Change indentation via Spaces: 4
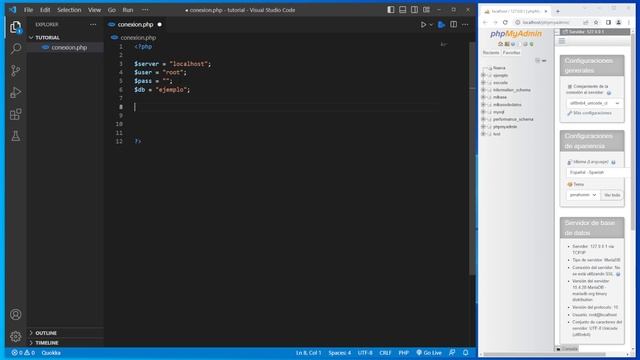Screen dimensions: 640x360 coord(340,353)
